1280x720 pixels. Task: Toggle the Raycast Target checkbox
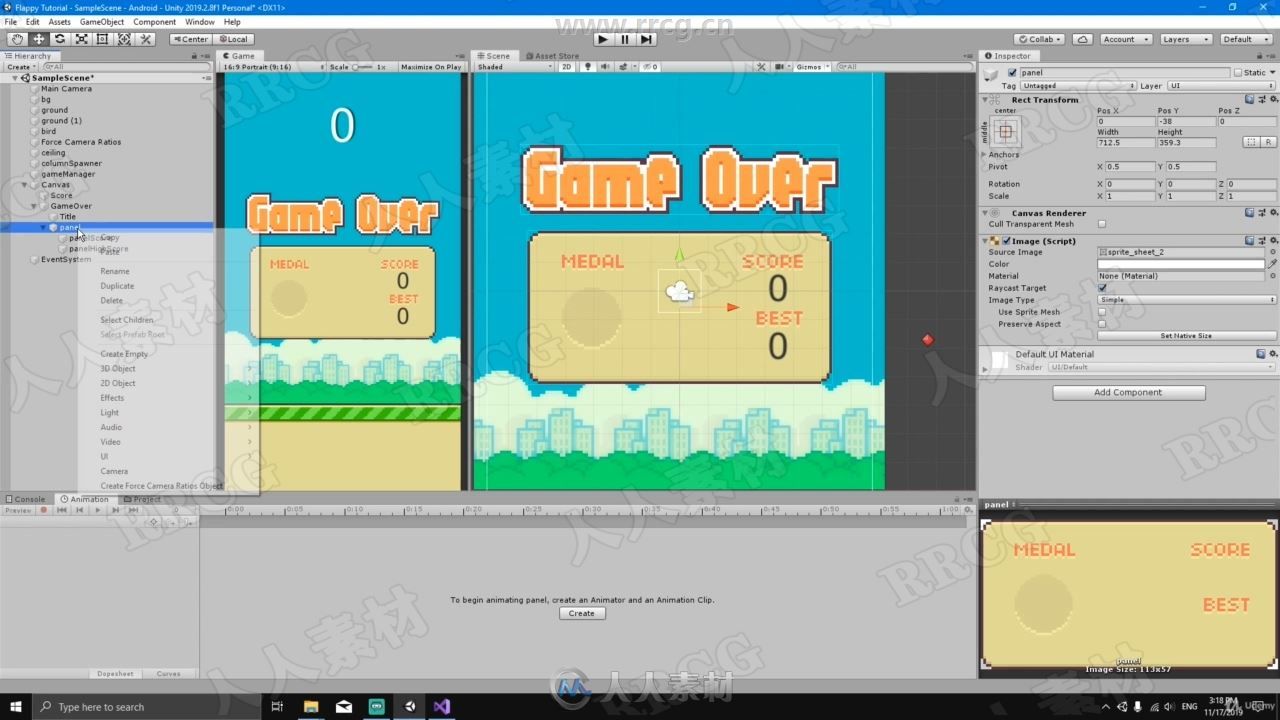[x=1102, y=288]
